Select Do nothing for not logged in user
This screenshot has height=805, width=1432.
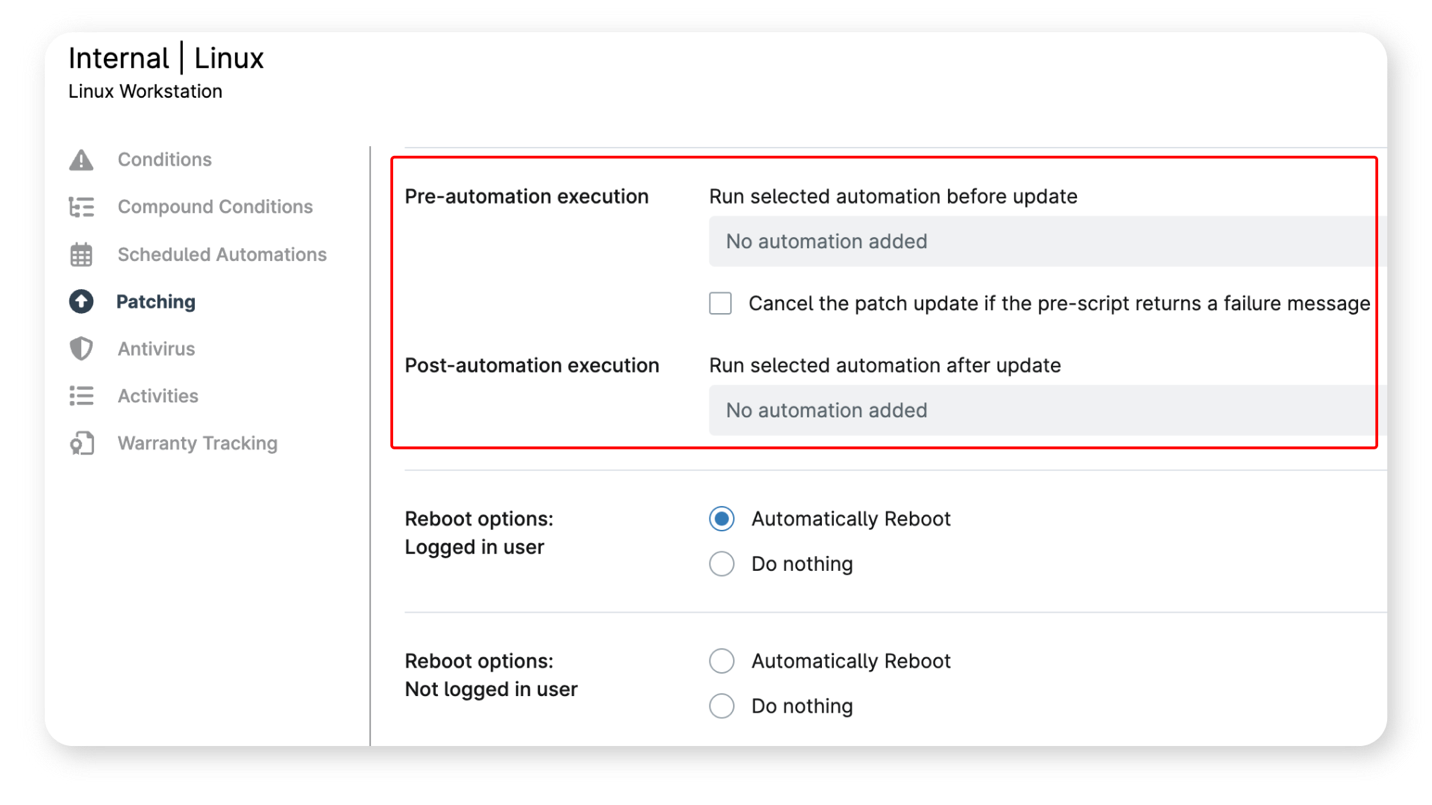click(x=722, y=705)
